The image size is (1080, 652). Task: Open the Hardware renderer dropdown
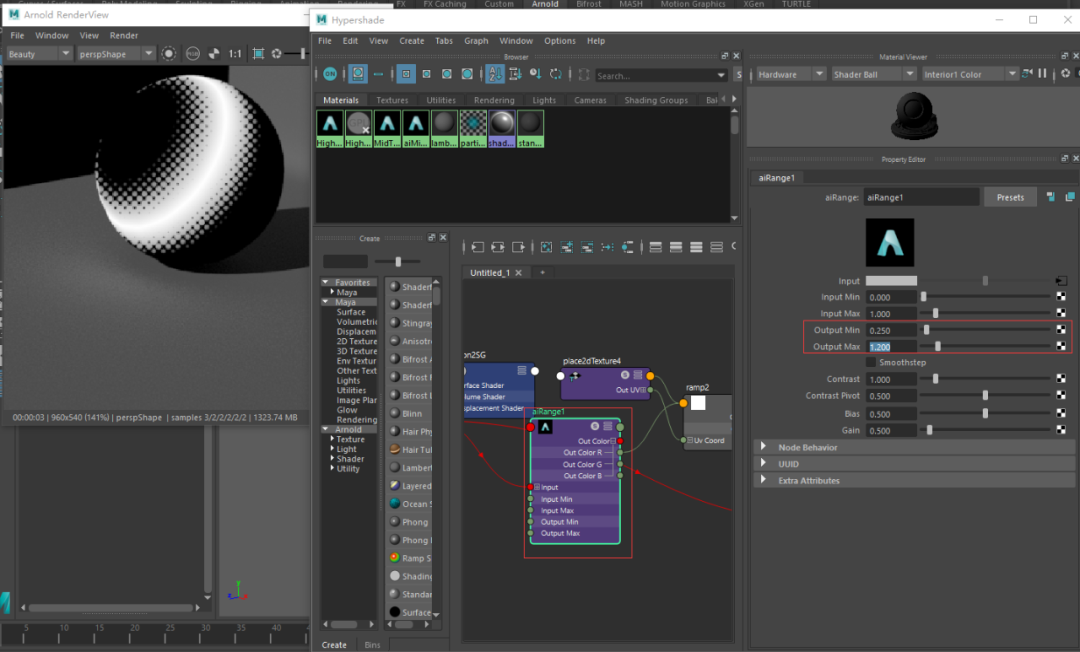click(791, 74)
